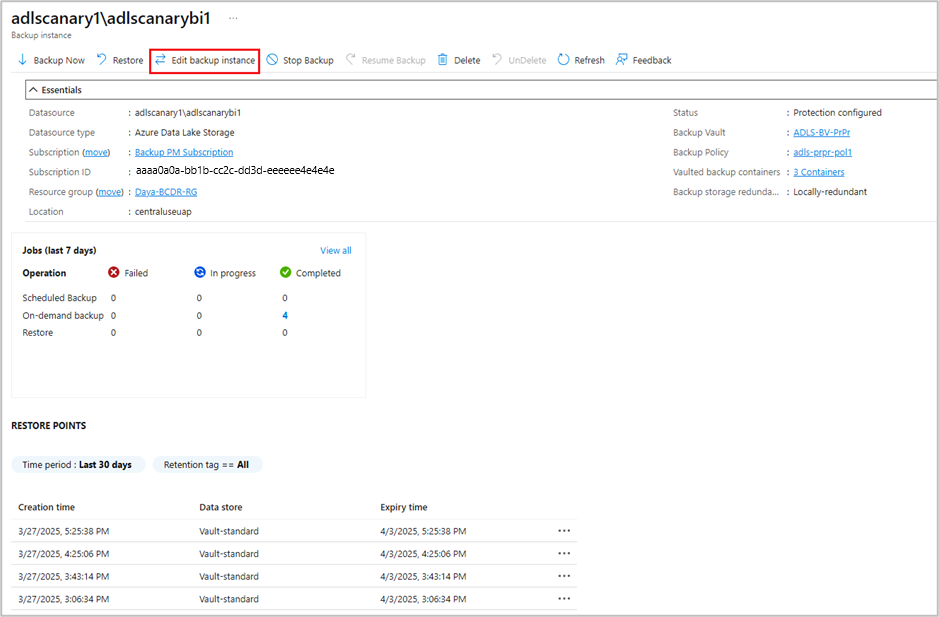Open more options for 5:25:38 PM restore point
Screen dimensions: 939x617
pyautogui.click(x=564, y=531)
